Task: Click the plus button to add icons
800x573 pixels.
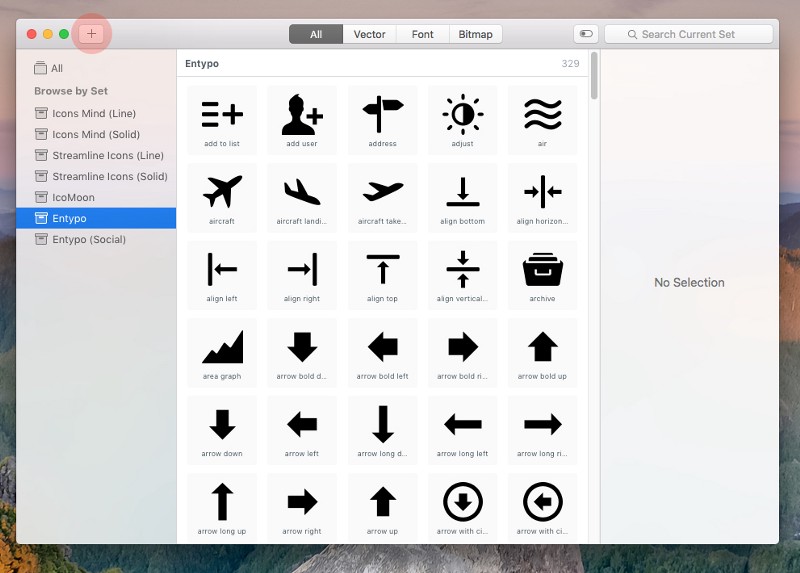Action: (92, 34)
